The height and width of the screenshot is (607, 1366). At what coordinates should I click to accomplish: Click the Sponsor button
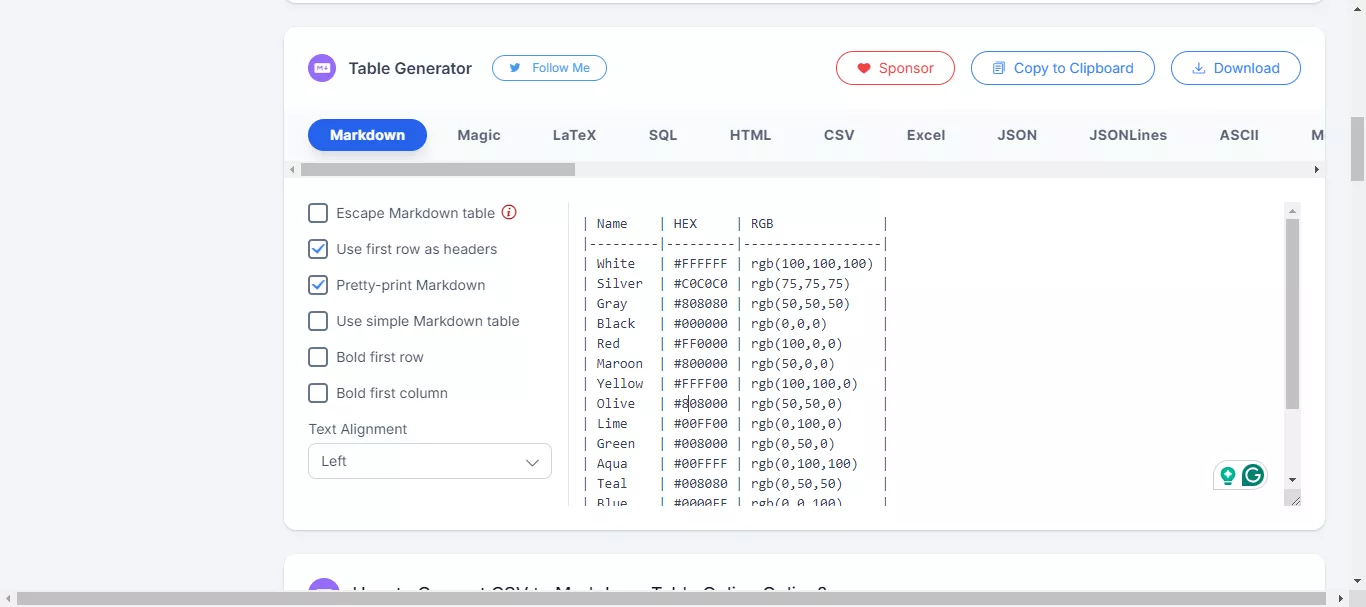tap(895, 68)
